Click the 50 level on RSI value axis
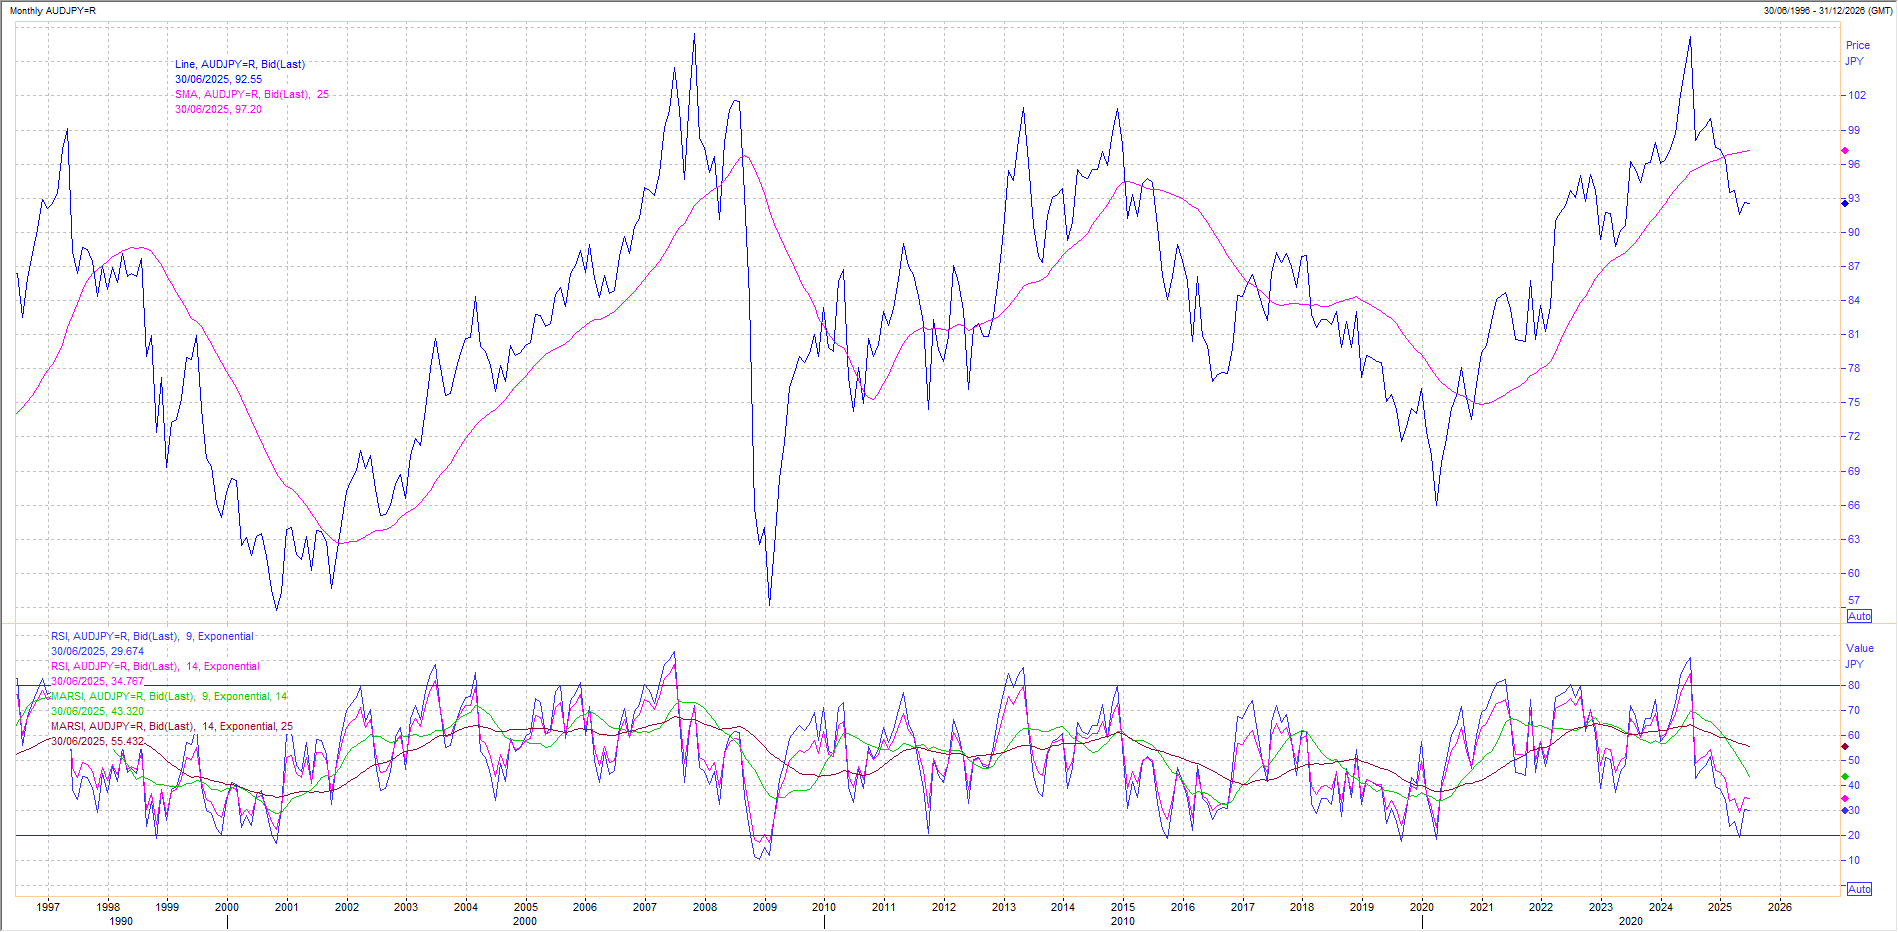Image resolution: width=1898 pixels, height=932 pixels. point(1854,760)
